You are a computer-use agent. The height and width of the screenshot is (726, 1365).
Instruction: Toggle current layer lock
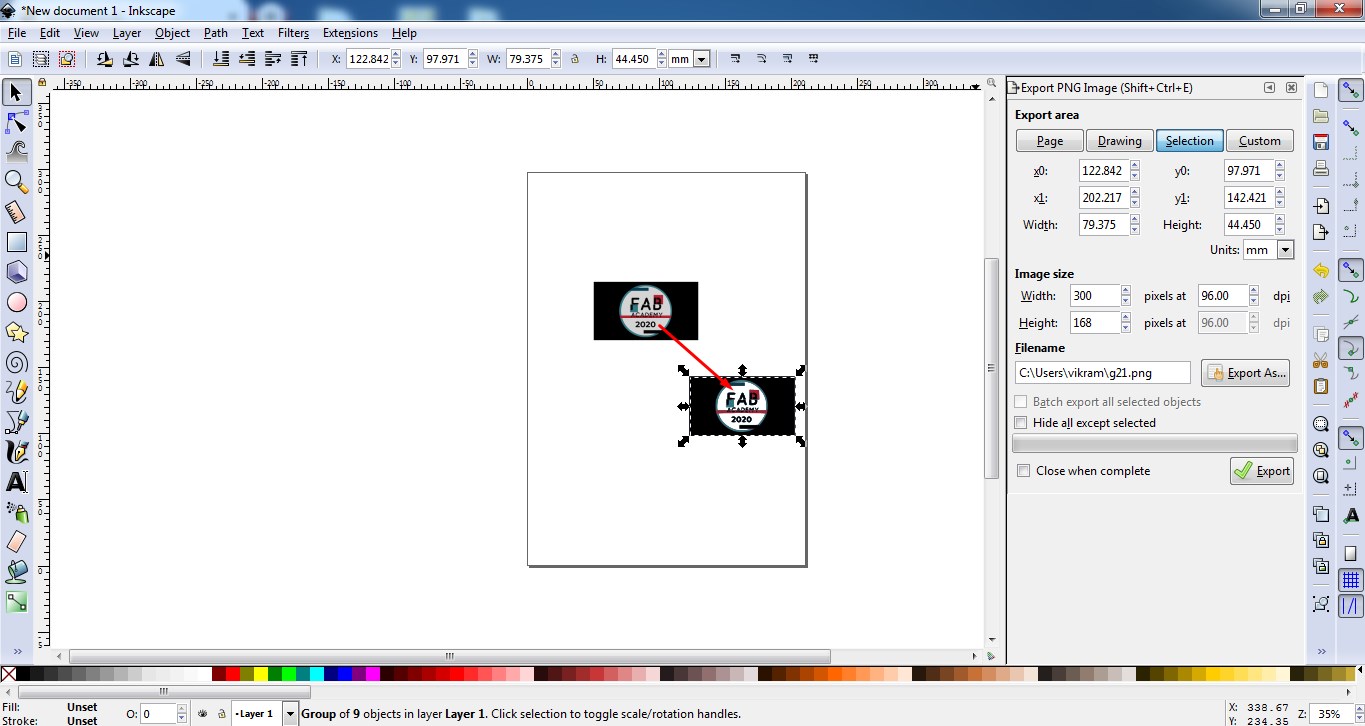coord(221,714)
